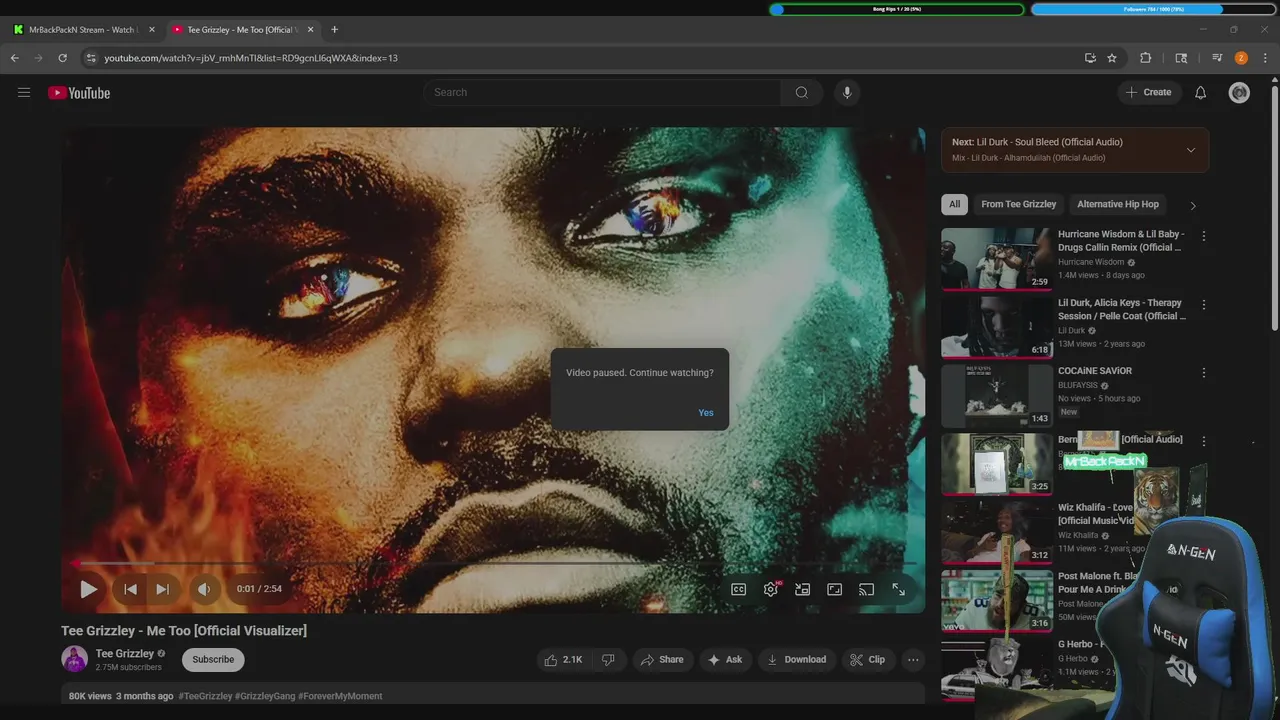Download the video
The image size is (1280, 720).
(x=796, y=660)
